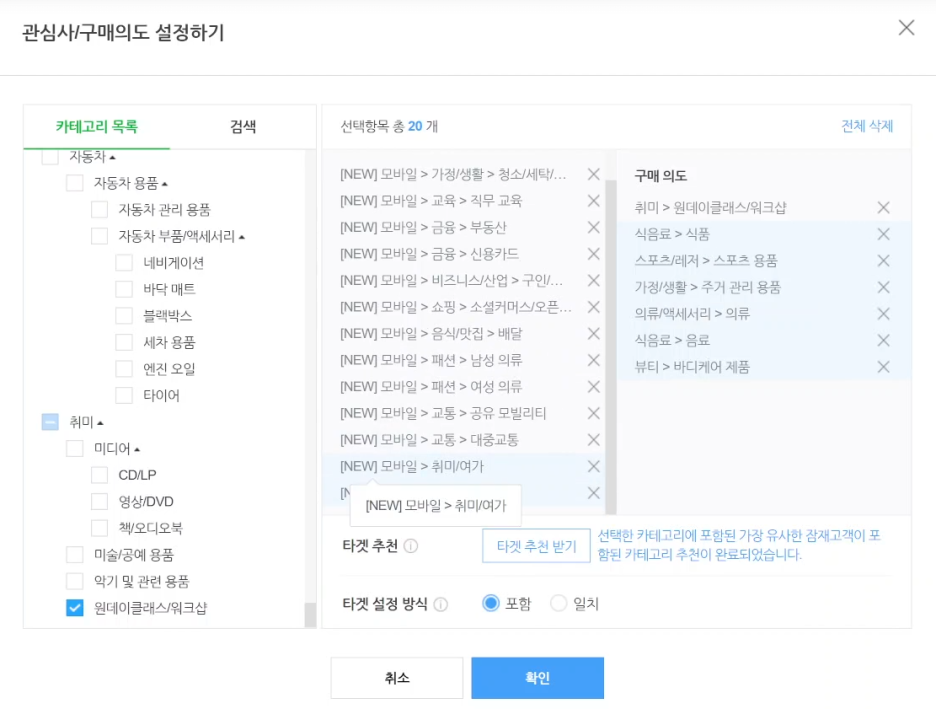Image resolution: width=936 pixels, height=709 pixels.
Task: Check the 엔진 오일 checkbox
Action: click(x=124, y=369)
